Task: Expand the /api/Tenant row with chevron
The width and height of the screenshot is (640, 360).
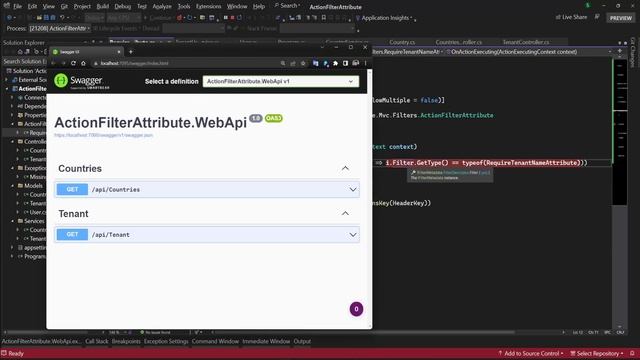Action: pos(353,235)
